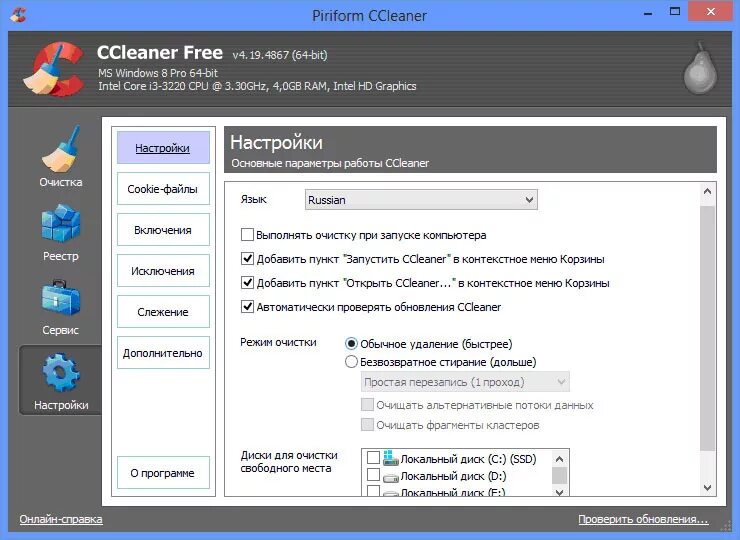
Task: Enable Выполнять очистку при запуске компьютера
Action: pos(247,235)
